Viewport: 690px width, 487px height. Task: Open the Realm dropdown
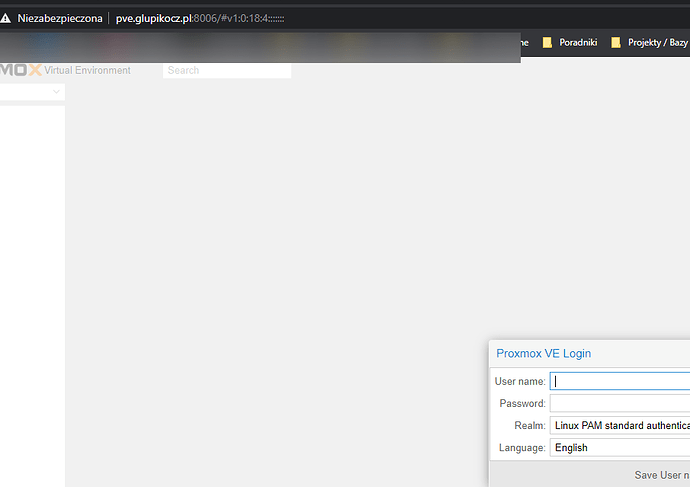coord(620,426)
